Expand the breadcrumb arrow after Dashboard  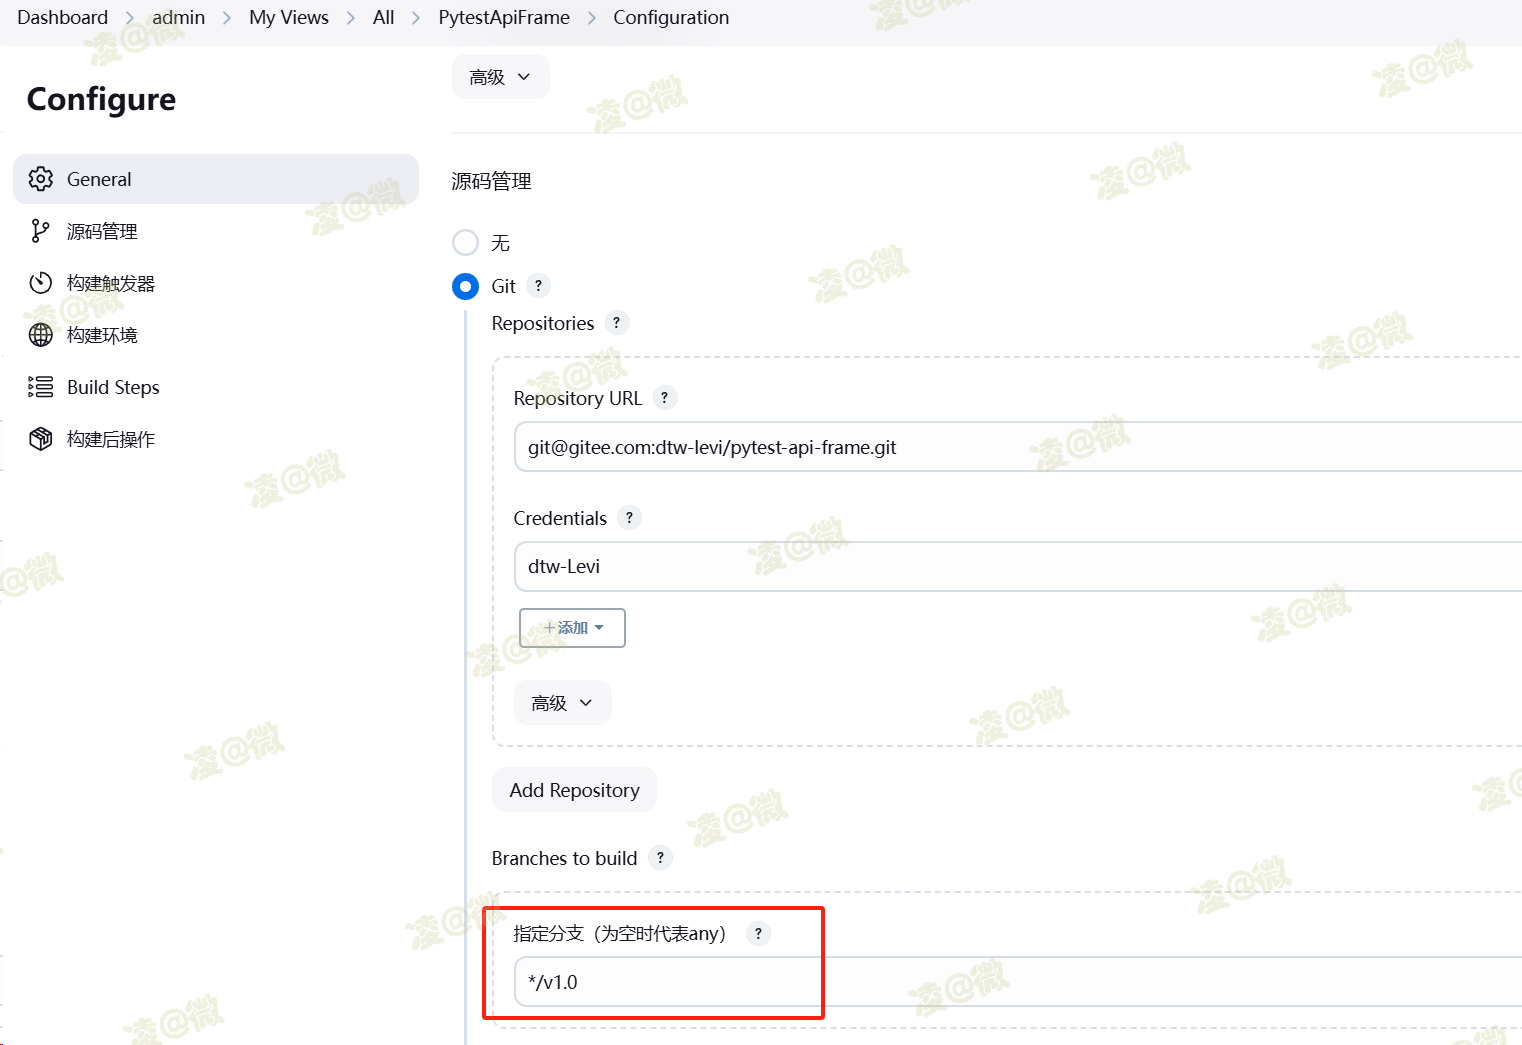tap(130, 18)
